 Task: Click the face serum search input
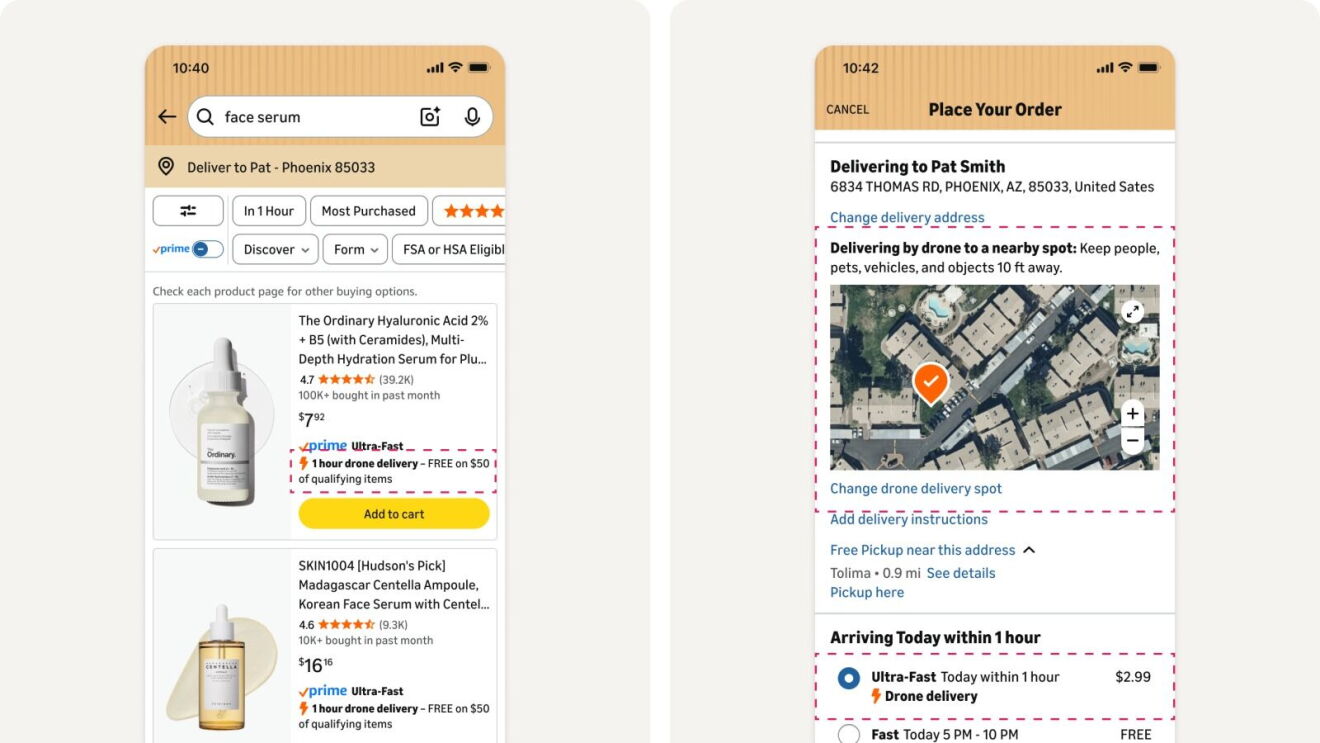click(340, 117)
